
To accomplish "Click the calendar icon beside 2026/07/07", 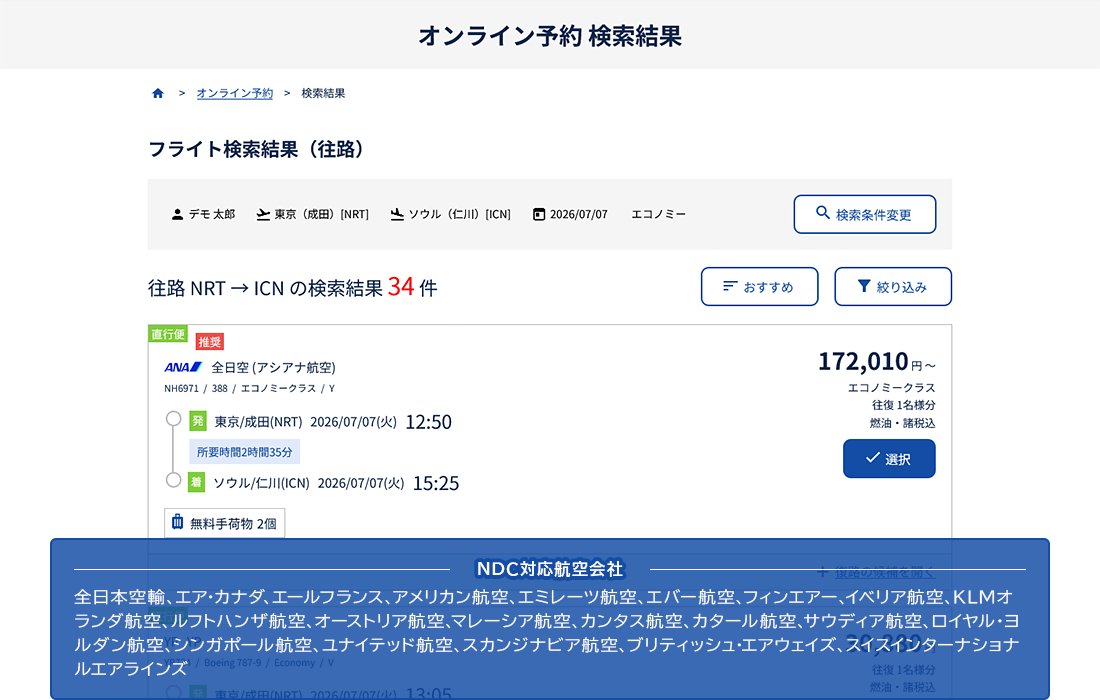I will tap(539, 215).
